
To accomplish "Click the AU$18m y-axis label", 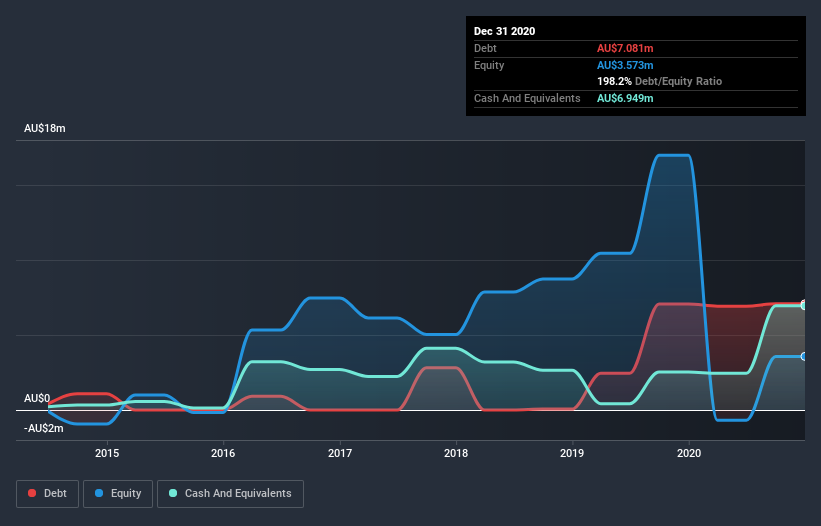I will 45,128.
